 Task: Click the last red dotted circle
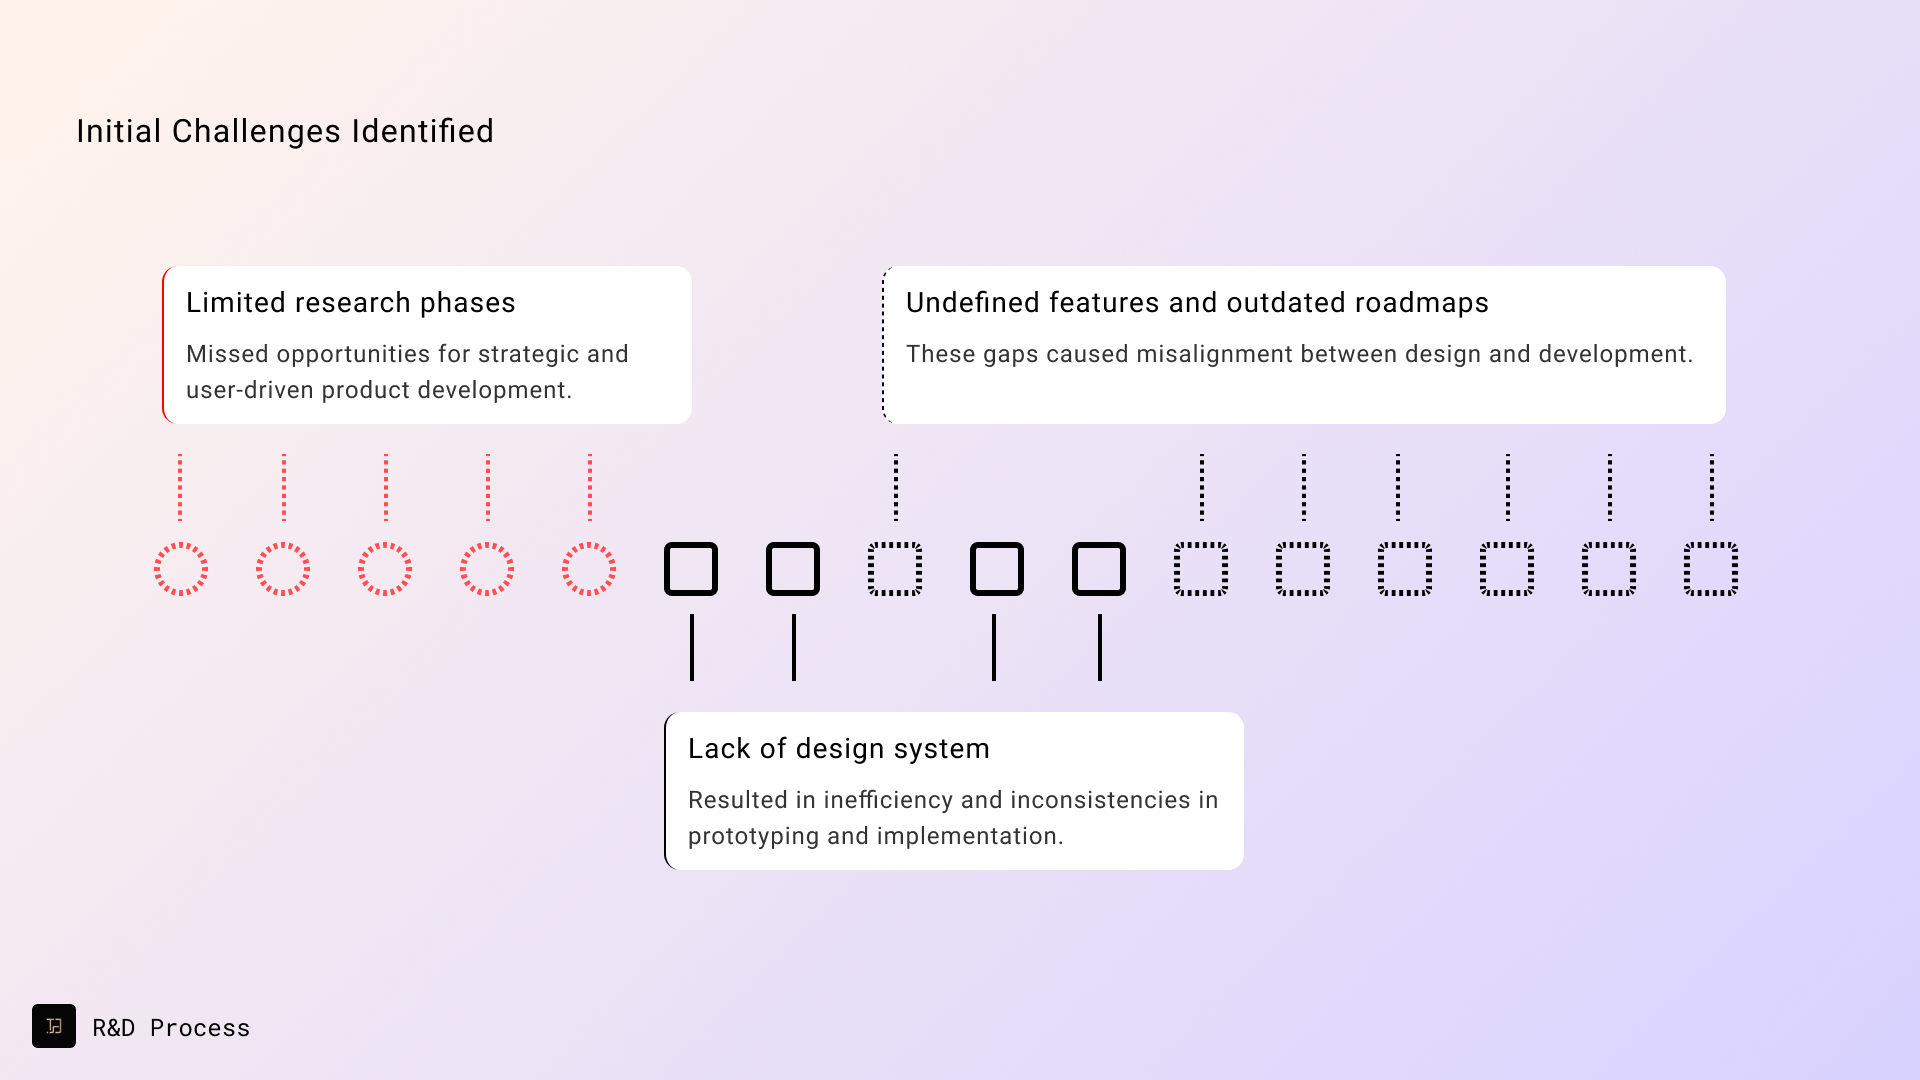click(589, 569)
